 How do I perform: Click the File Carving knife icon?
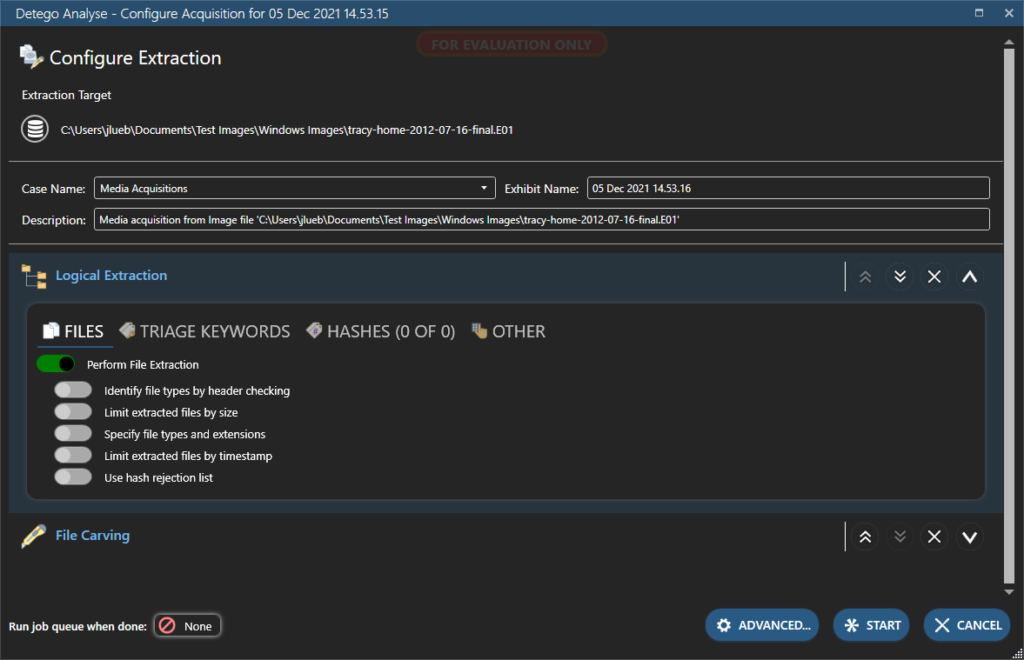point(33,536)
